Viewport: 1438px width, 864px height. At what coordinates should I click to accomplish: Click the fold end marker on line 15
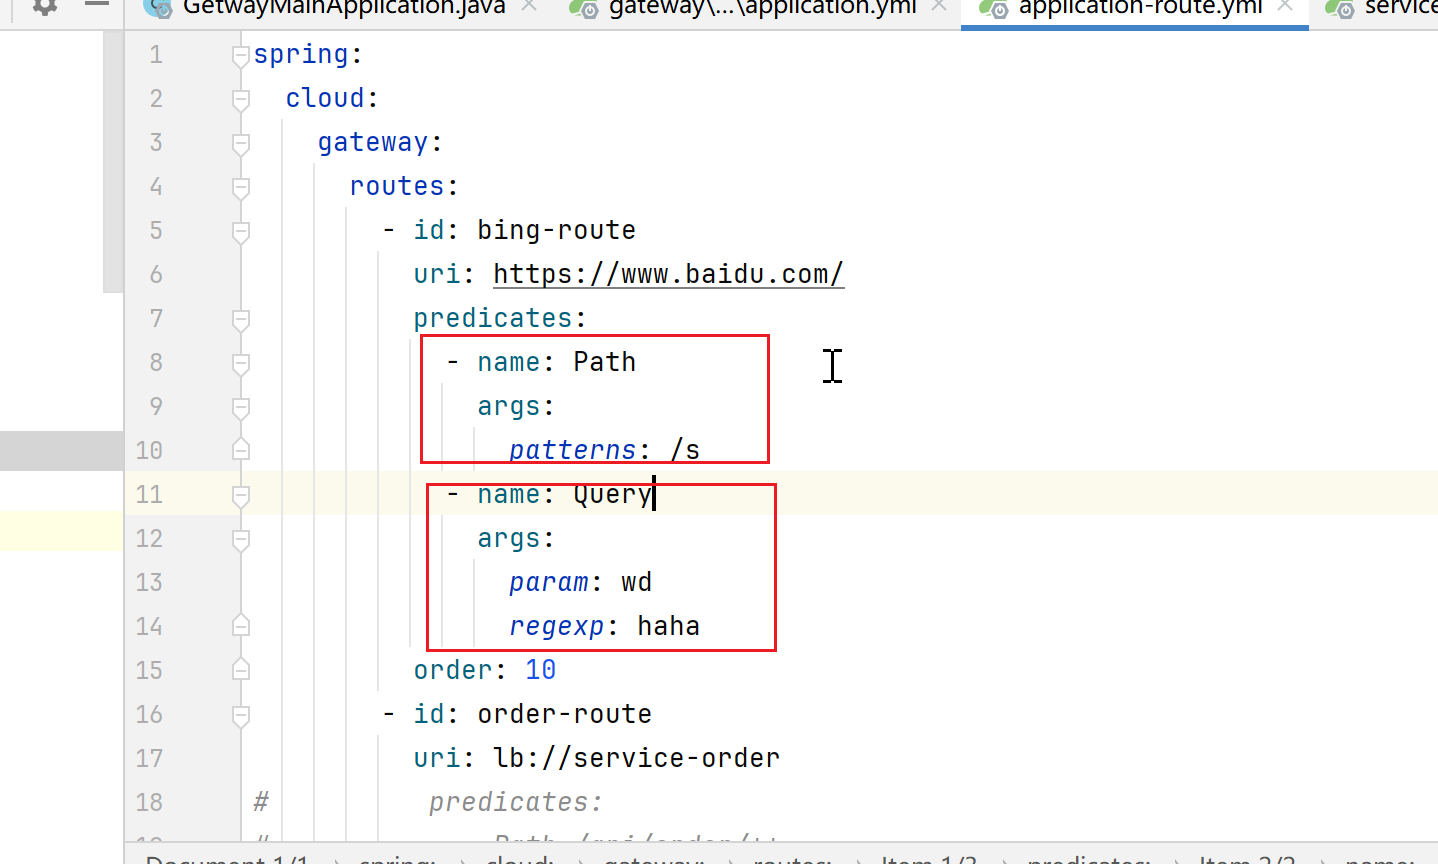pos(241,670)
